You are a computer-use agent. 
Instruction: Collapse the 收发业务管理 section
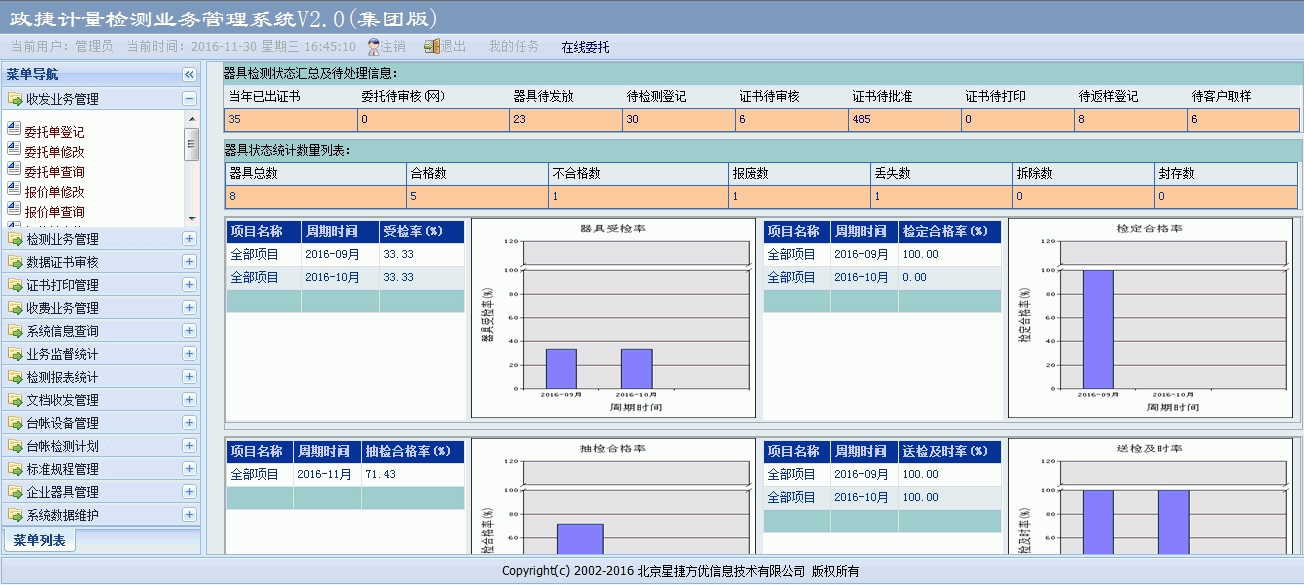click(x=189, y=99)
